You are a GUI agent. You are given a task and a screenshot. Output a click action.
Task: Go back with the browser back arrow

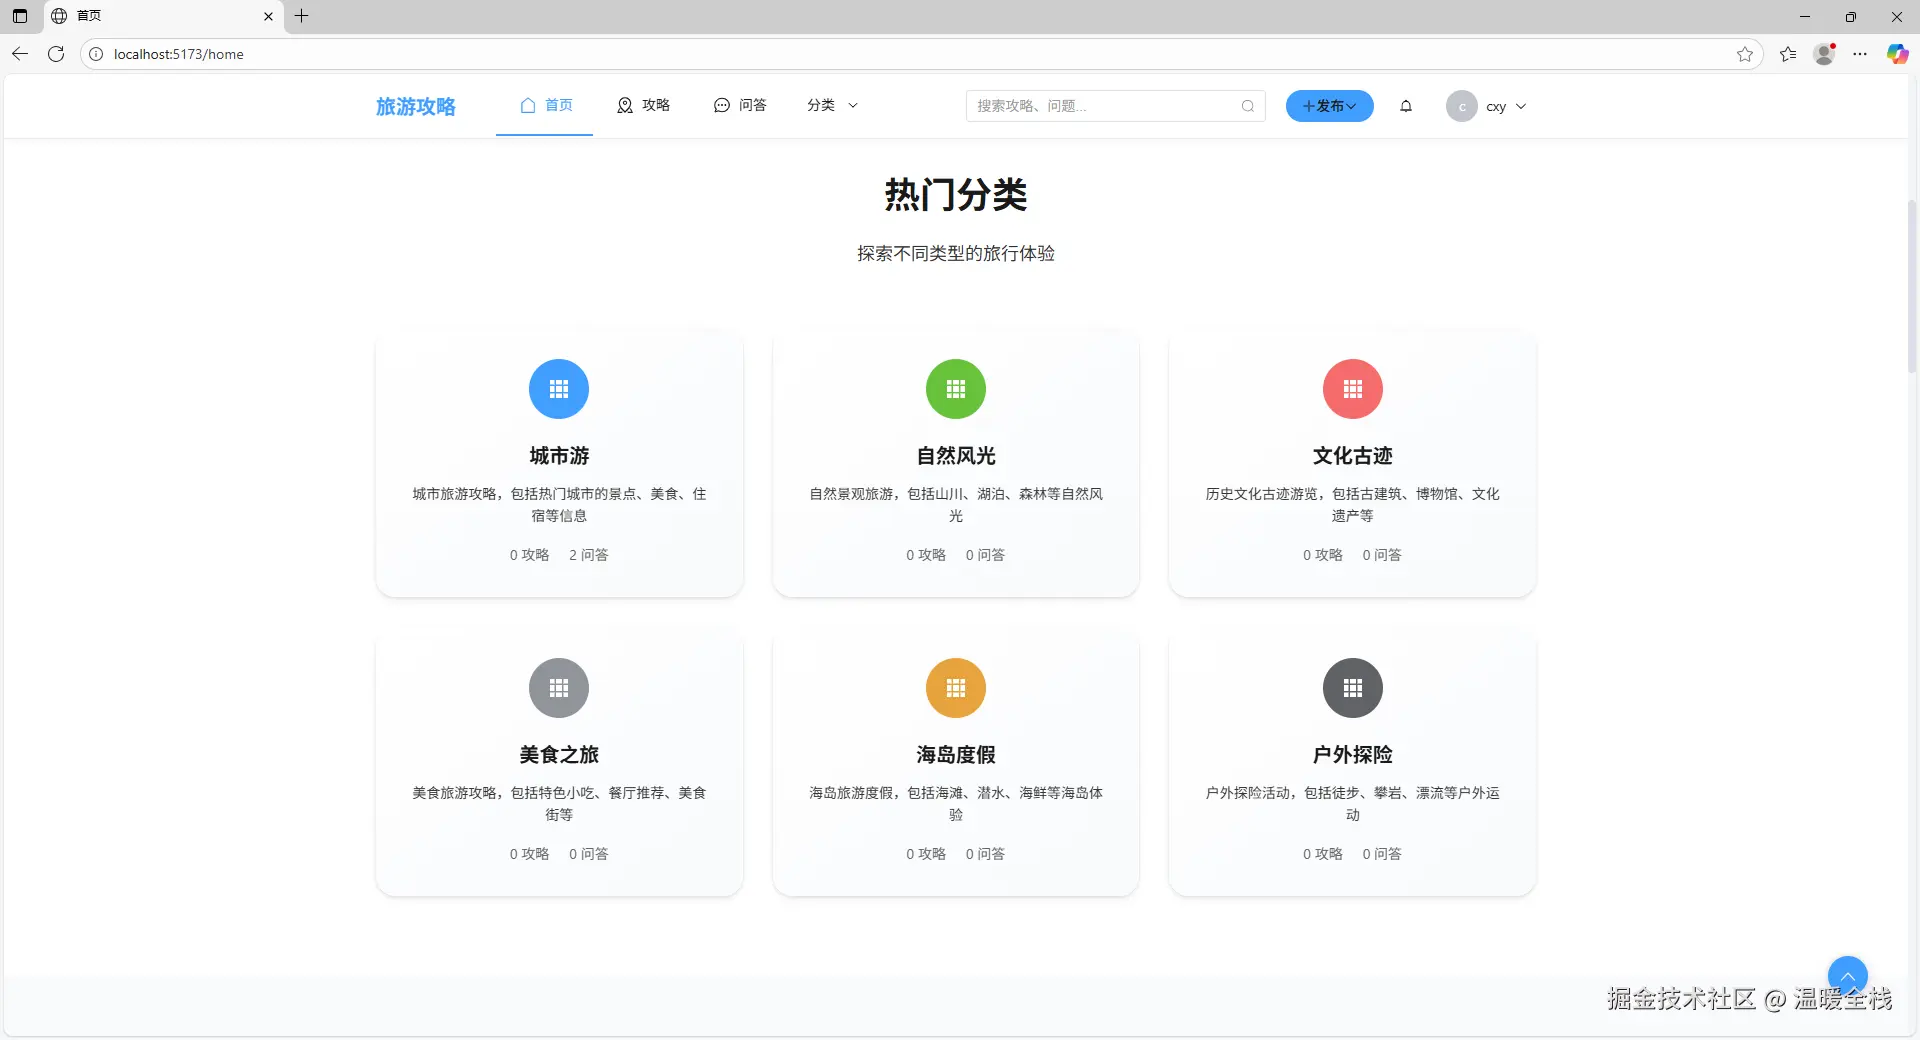[20, 54]
